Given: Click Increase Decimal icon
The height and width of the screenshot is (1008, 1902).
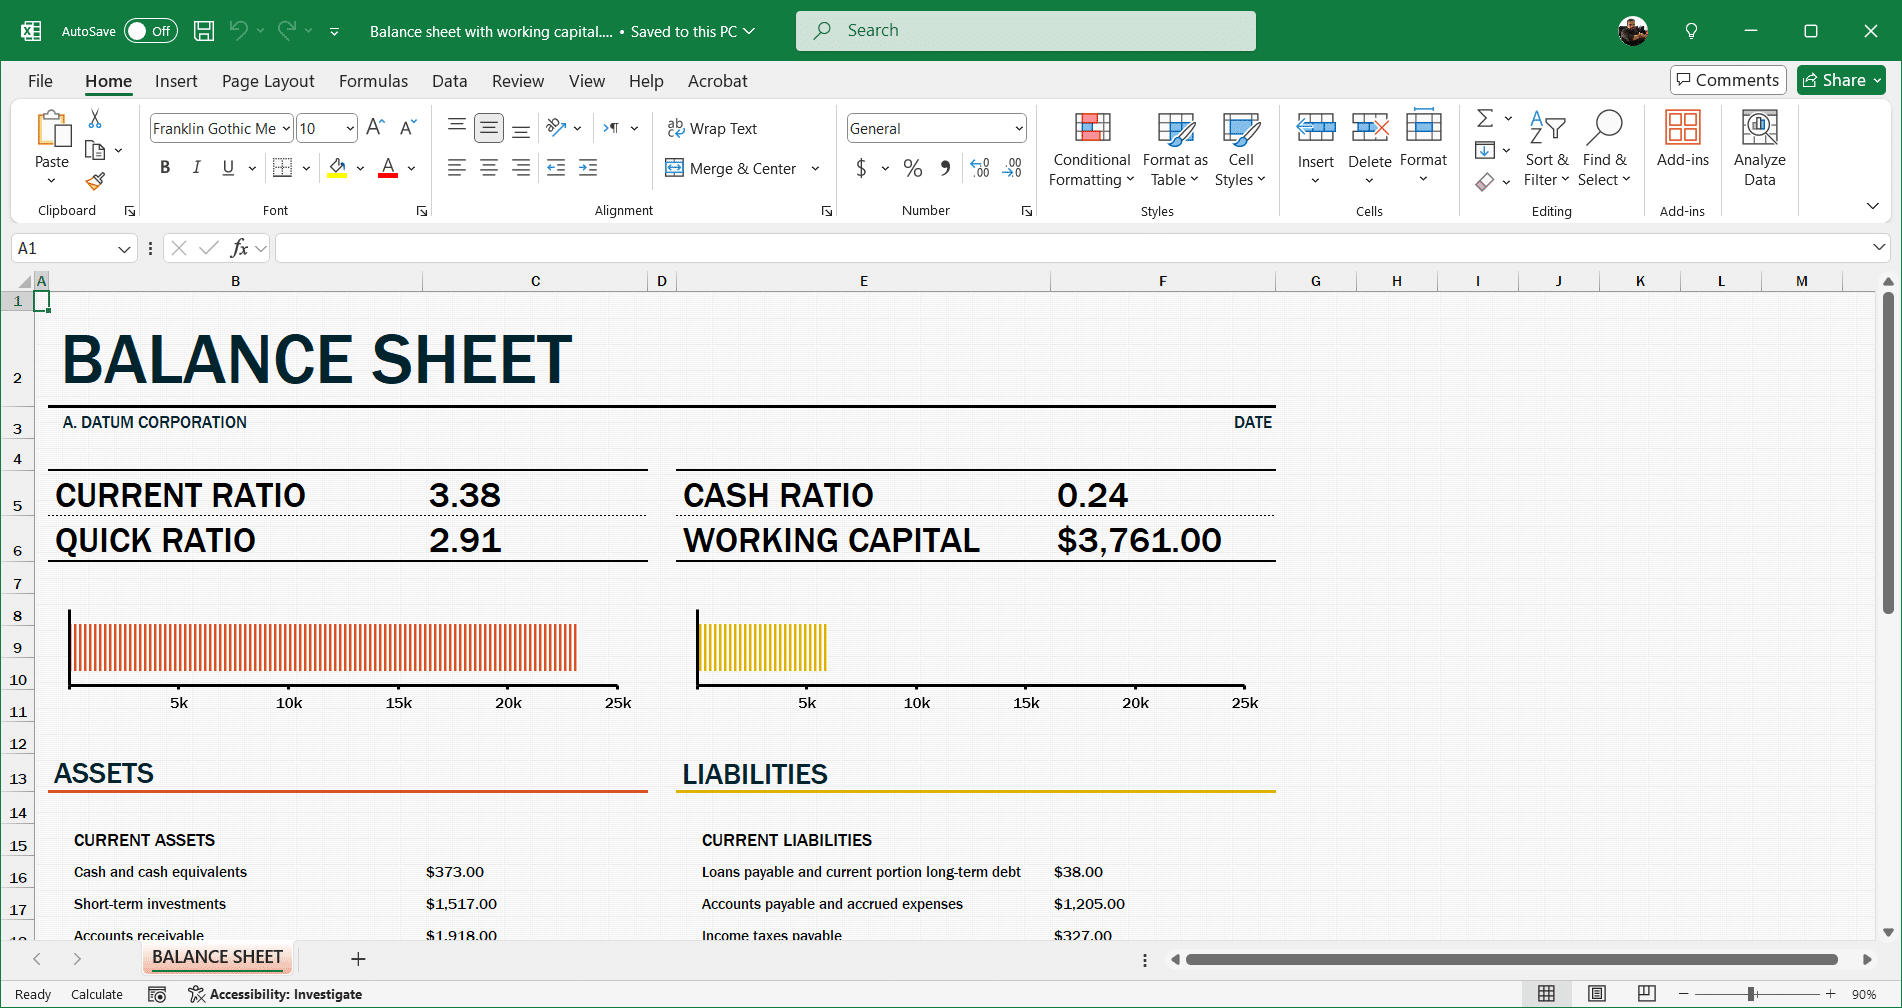Looking at the screenshot, I should click(x=979, y=167).
